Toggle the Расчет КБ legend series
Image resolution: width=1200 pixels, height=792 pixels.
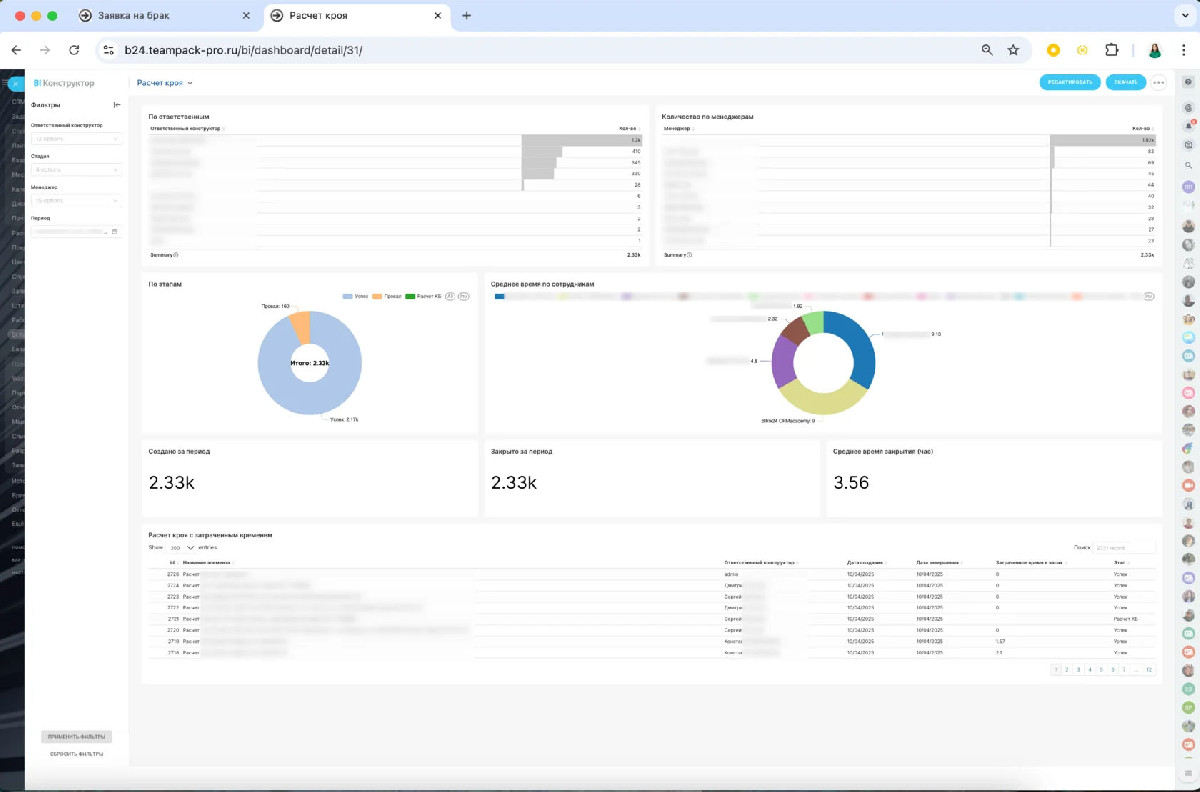[423, 297]
